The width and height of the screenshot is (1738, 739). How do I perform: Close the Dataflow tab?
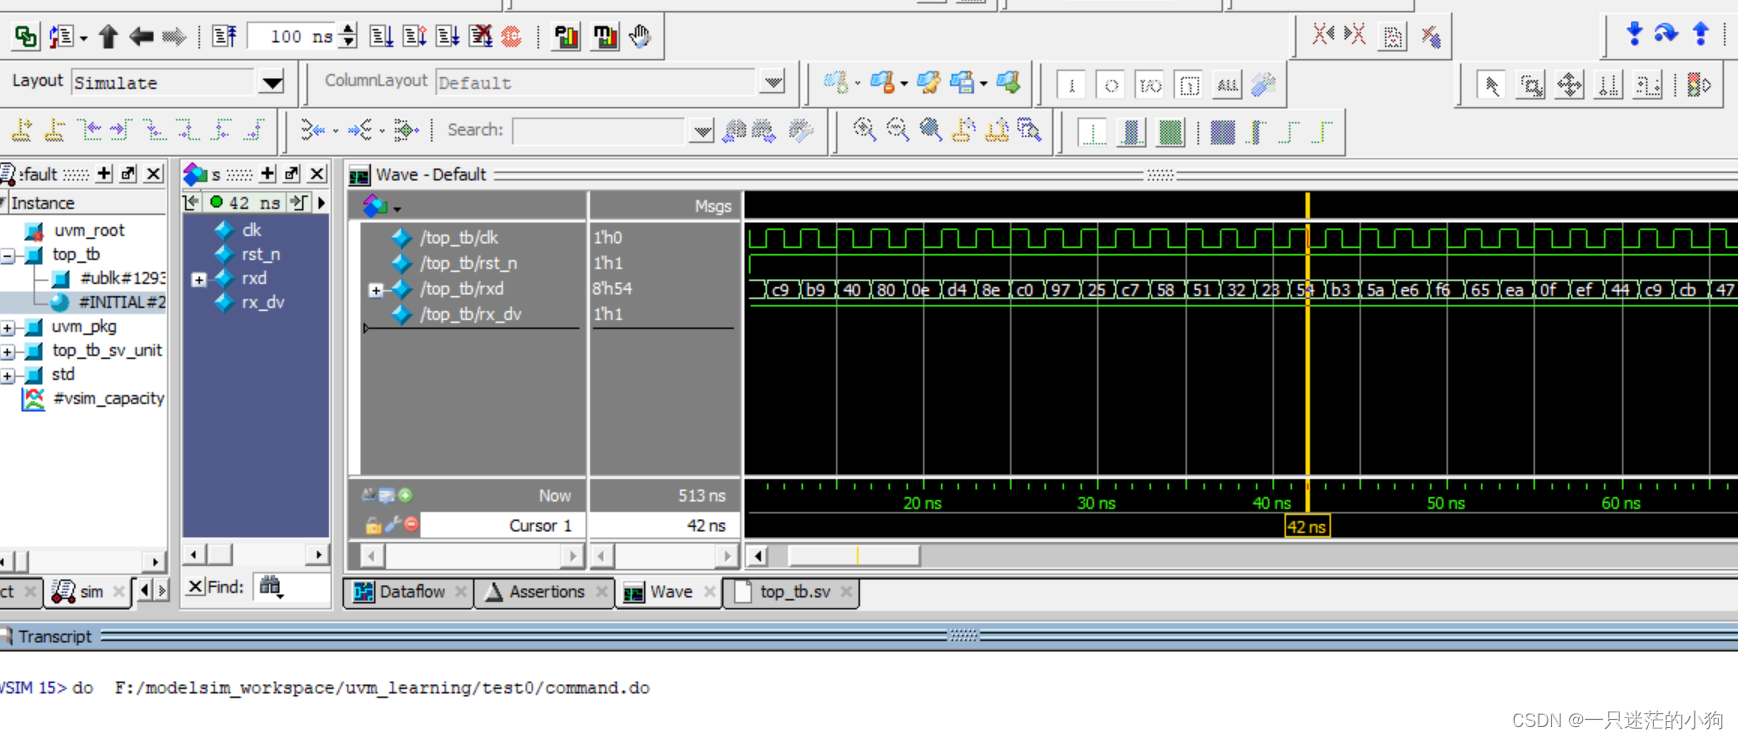[x=460, y=592]
